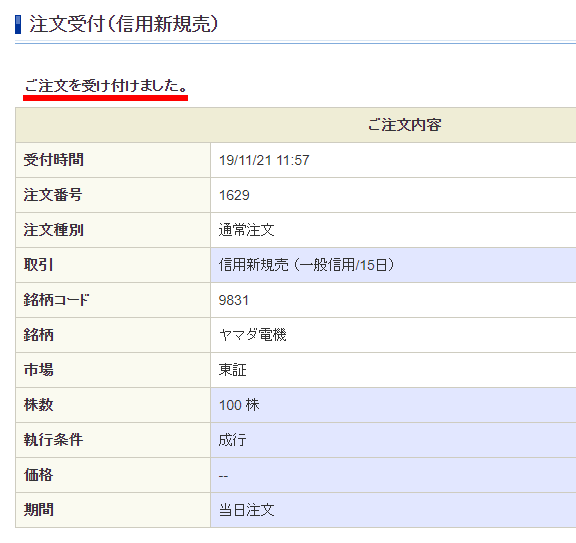Click the 成行 execution condition value

click(233, 440)
